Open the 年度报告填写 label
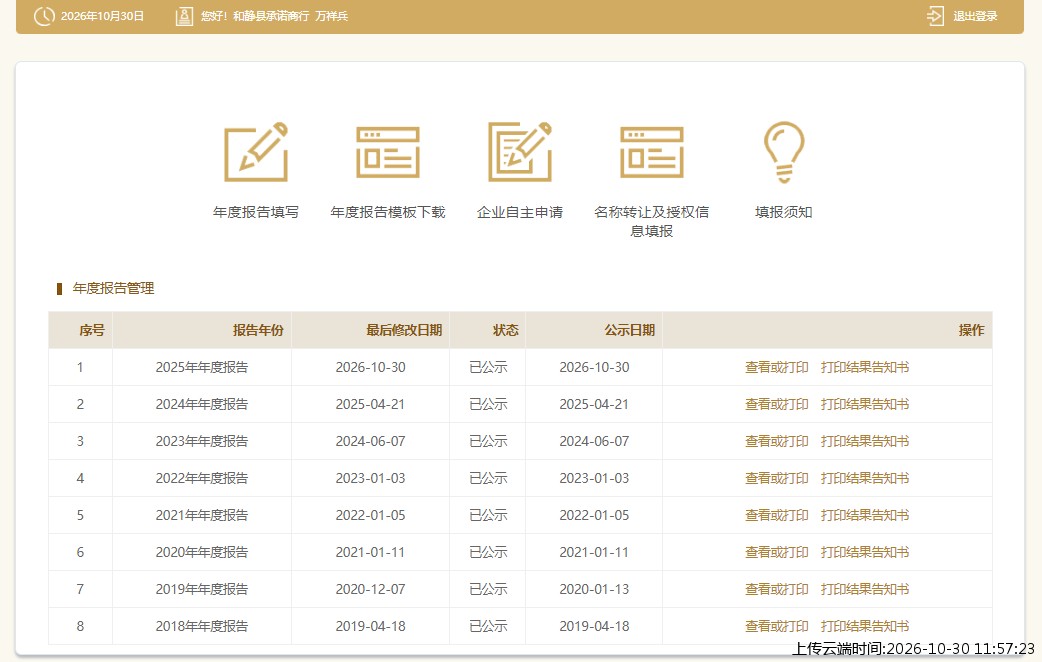The height and width of the screenshot is (662, 1042). 256,212
